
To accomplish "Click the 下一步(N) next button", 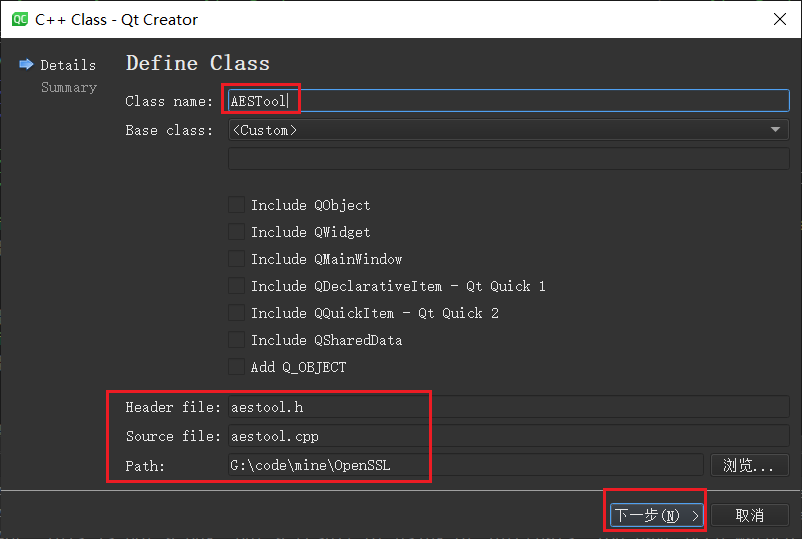I will pyautogui.click(x=656, y=515).
